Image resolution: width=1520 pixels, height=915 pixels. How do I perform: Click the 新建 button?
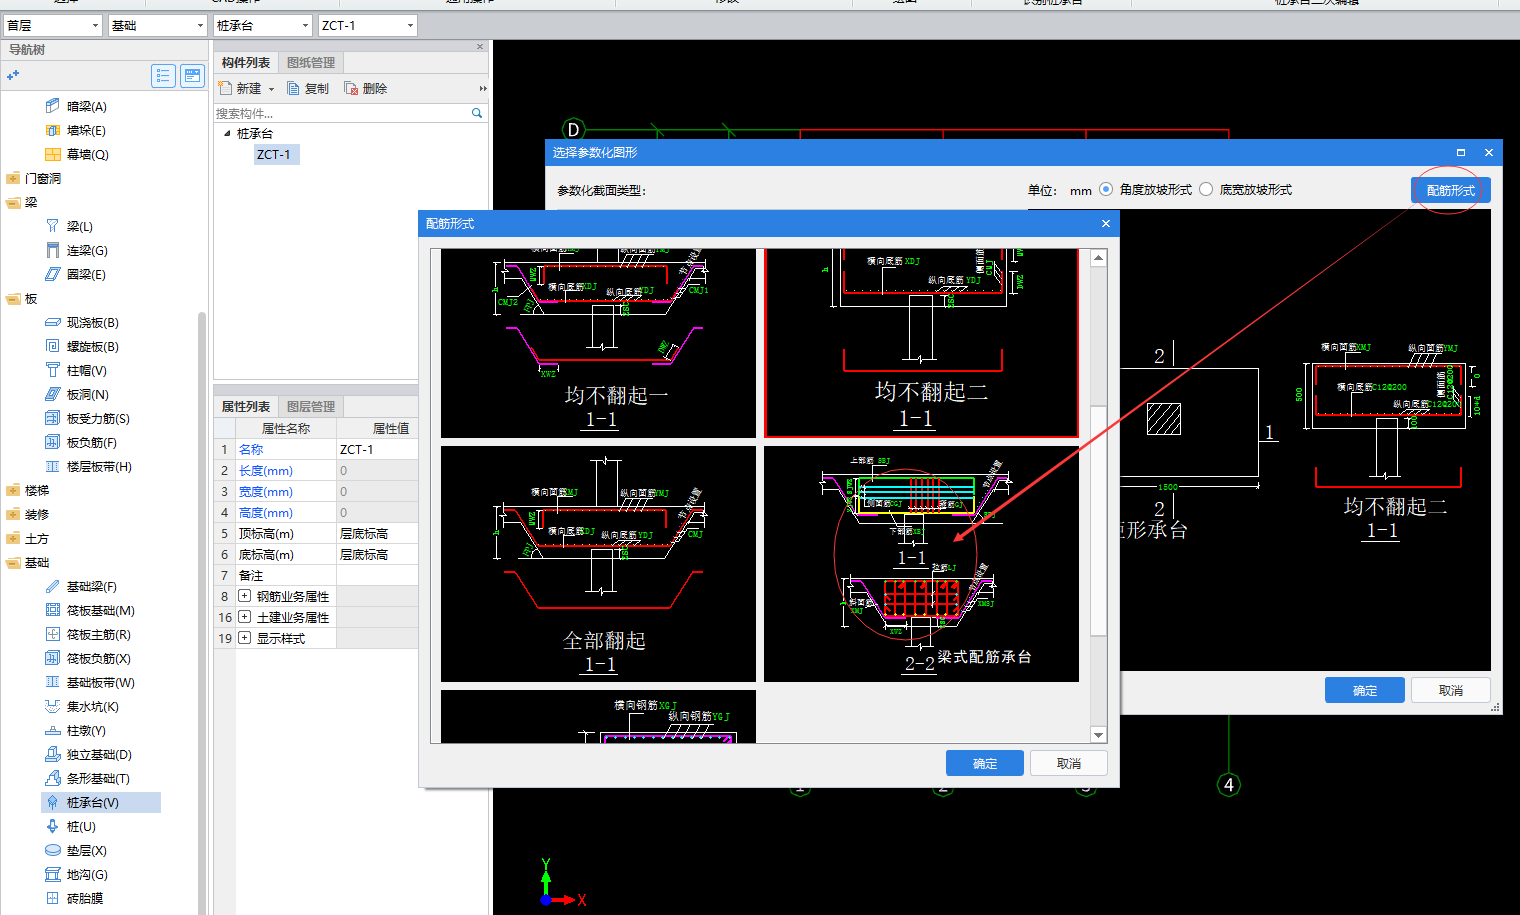pyautogui.click(x=241, y=89)
